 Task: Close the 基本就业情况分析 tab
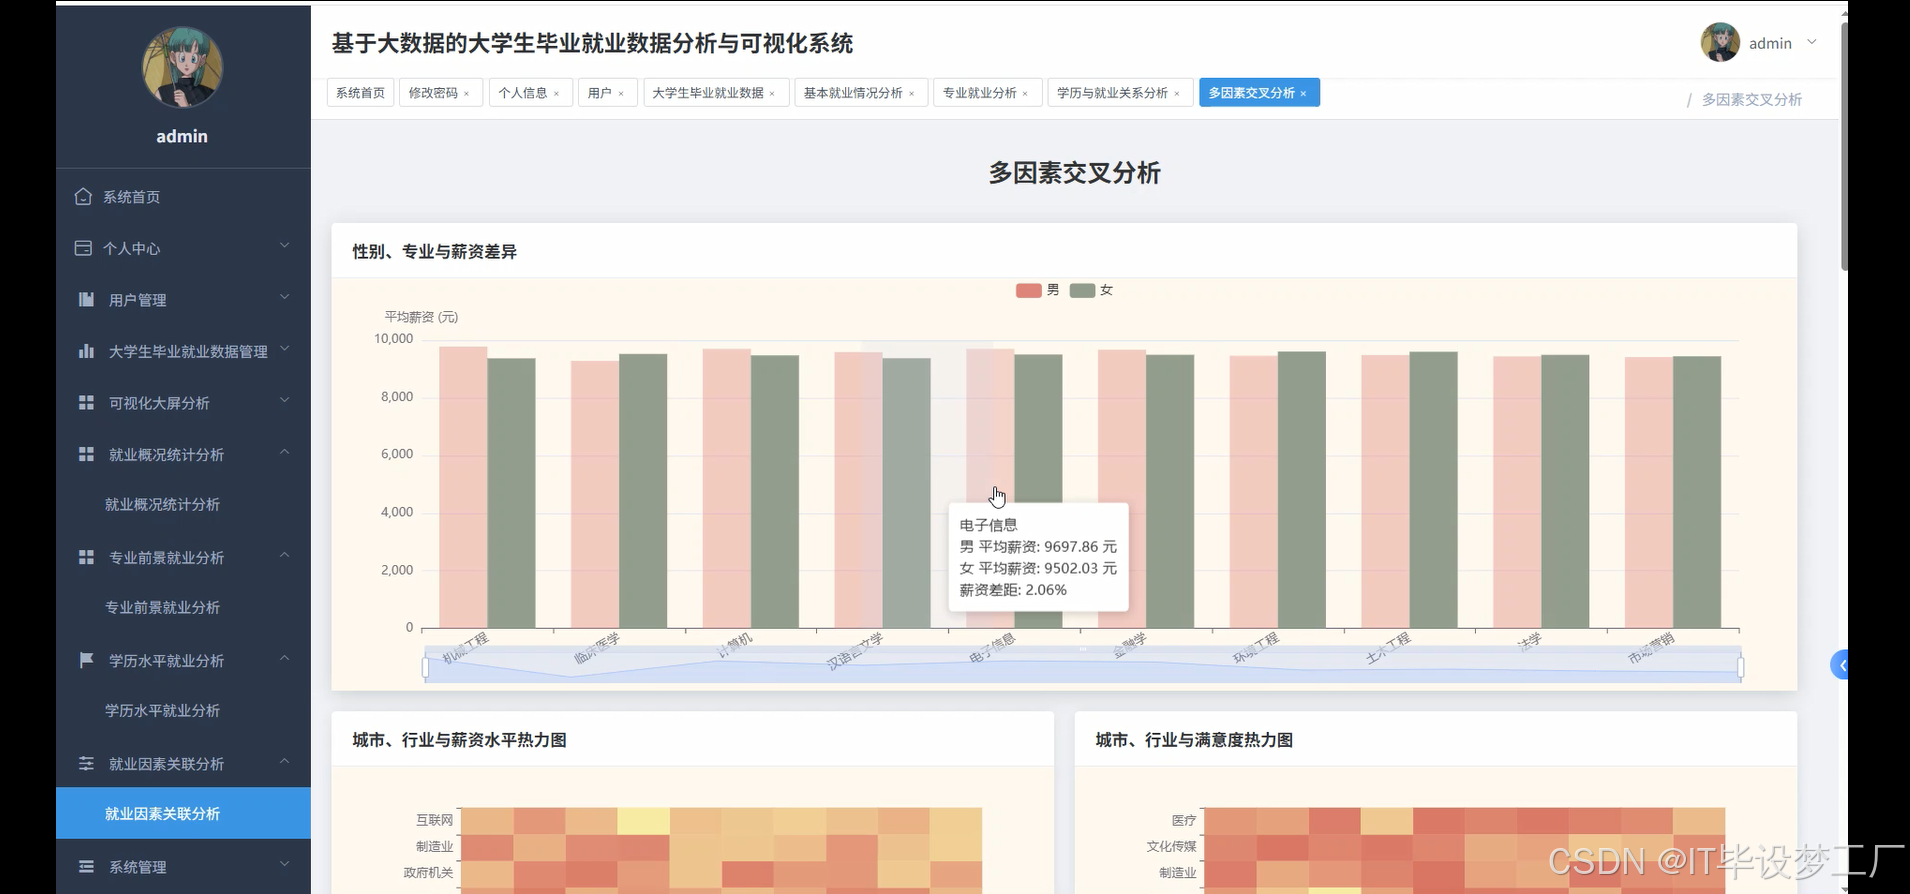click(911, 94)
